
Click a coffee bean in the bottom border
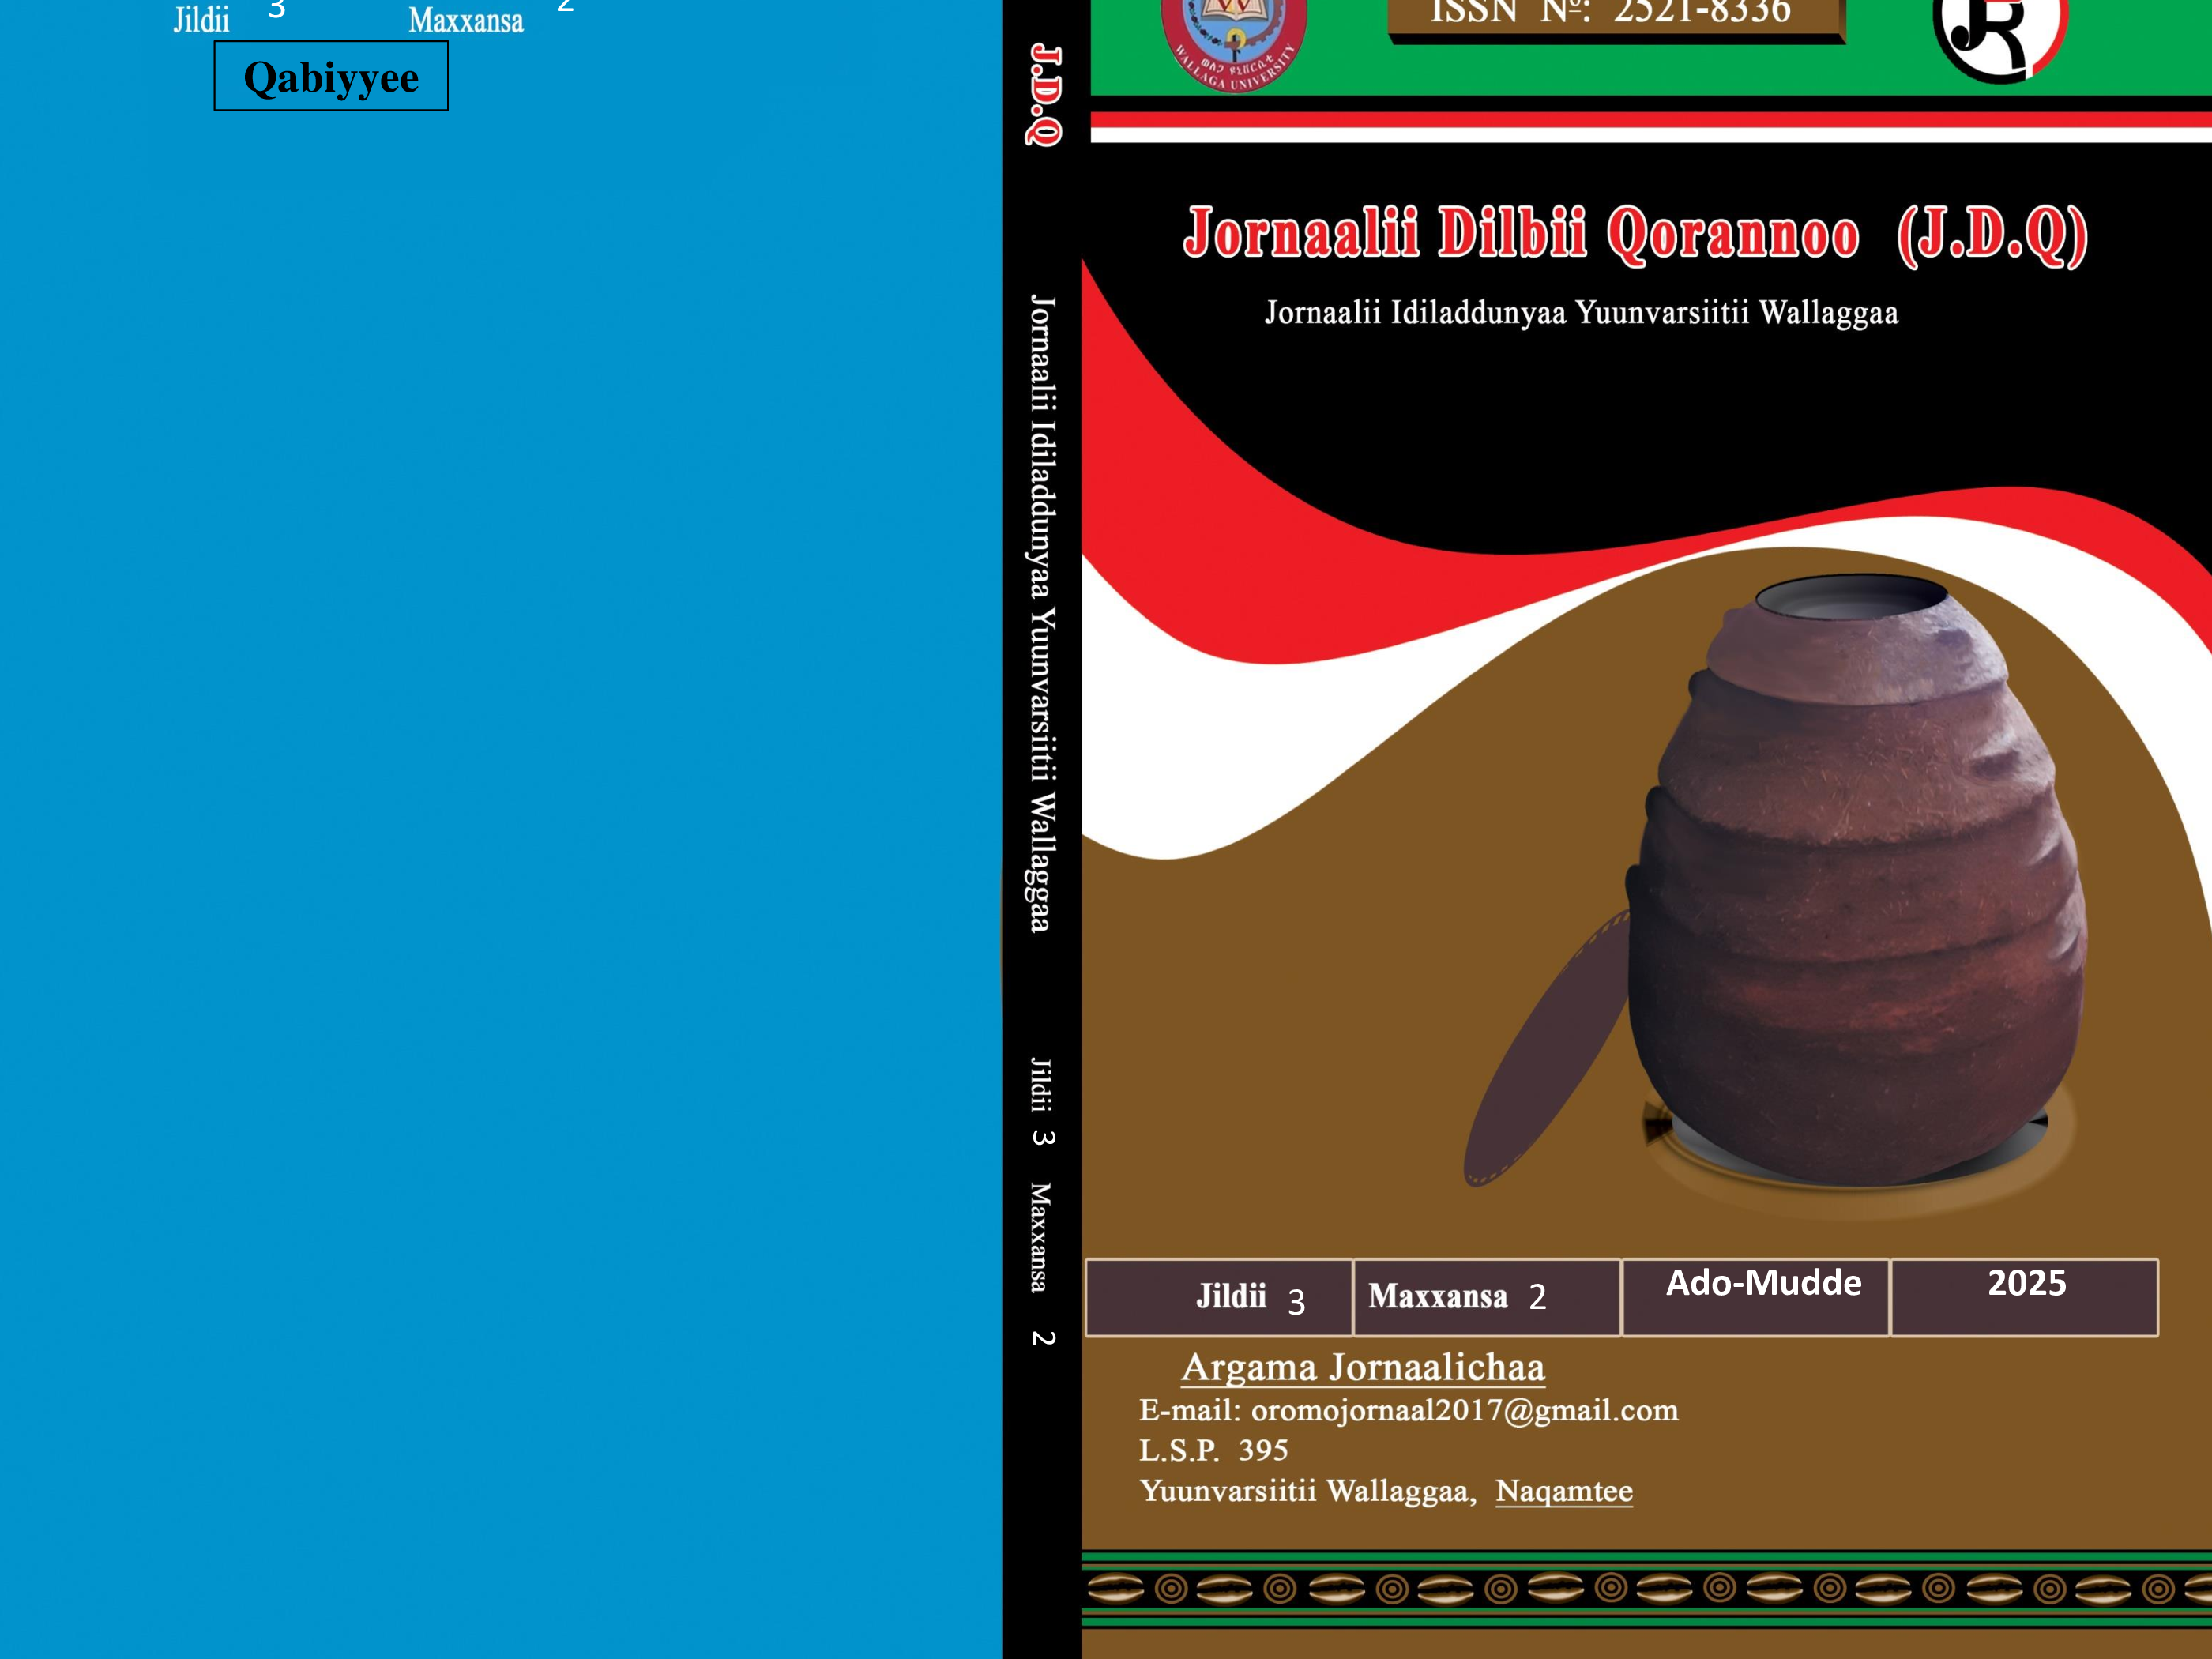click(1115, 1588)
